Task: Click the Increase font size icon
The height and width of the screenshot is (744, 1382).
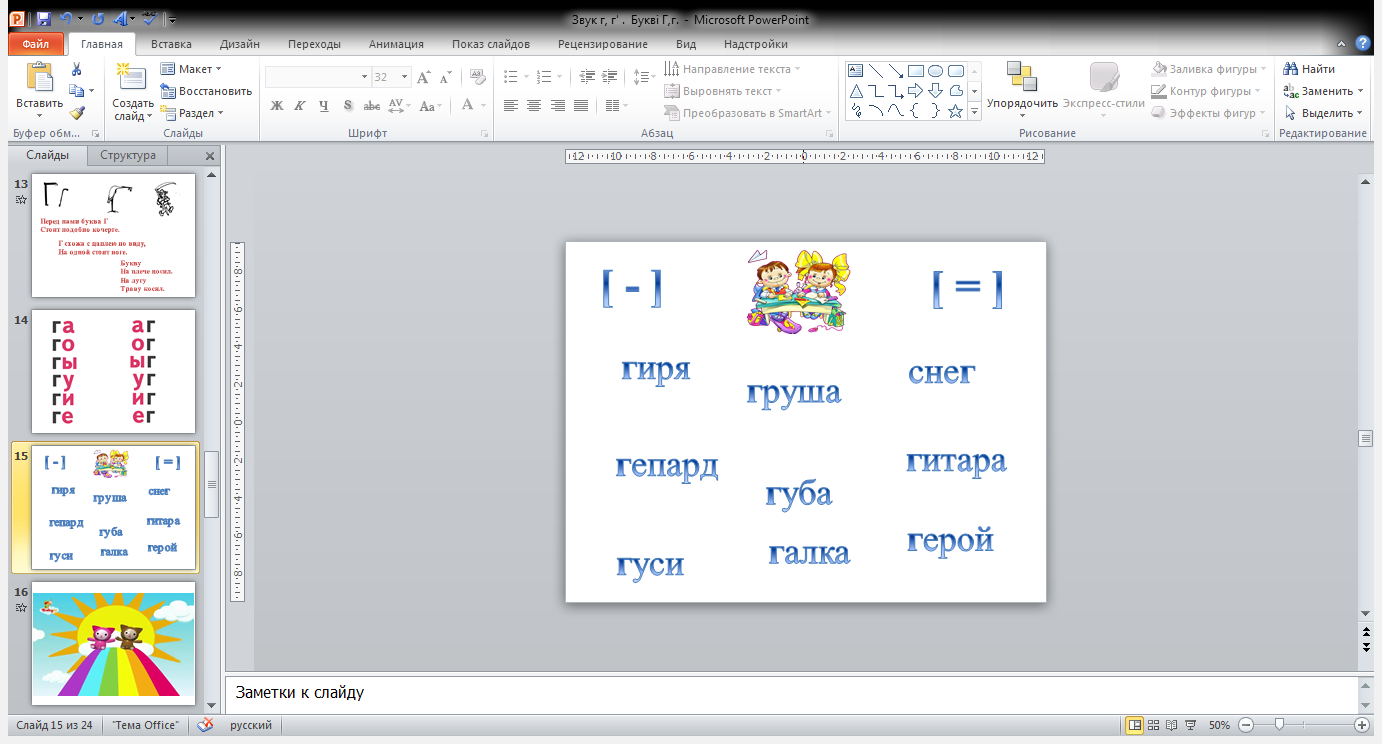Action: pos(423,77)
